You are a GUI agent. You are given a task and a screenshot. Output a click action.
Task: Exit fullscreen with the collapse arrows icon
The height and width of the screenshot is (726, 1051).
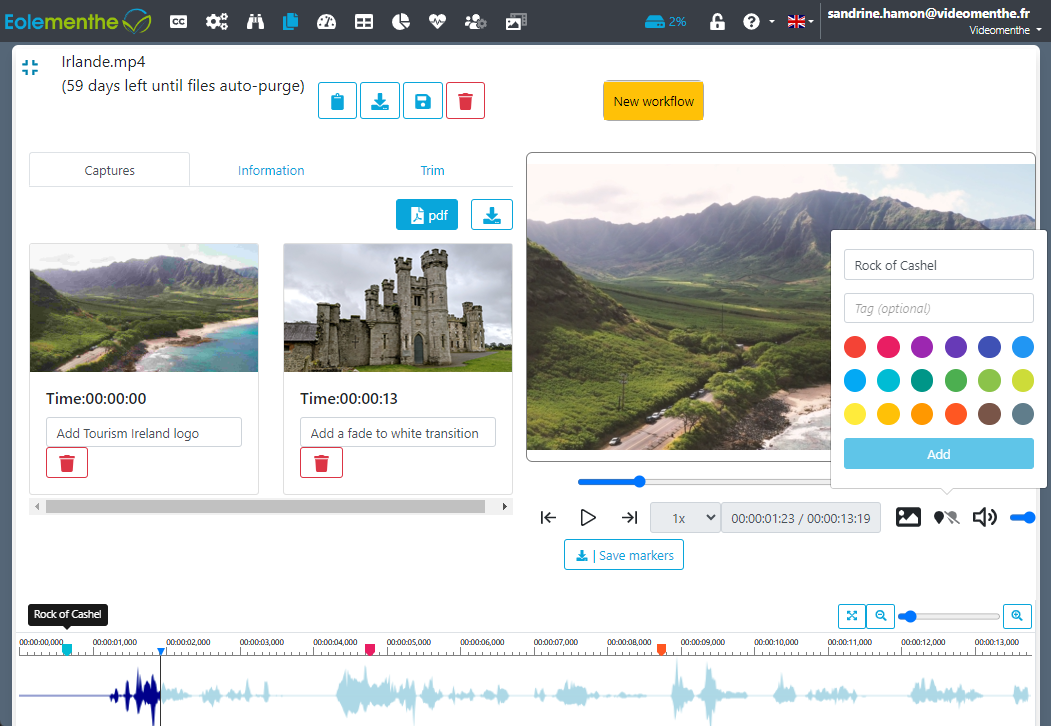coord(30,67)
